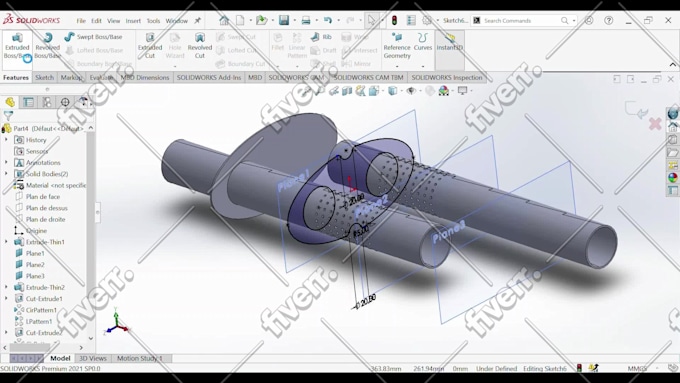Switch to PropertyManager tab
The width and height of the screenshot is (680, 383).
(28, 102)
